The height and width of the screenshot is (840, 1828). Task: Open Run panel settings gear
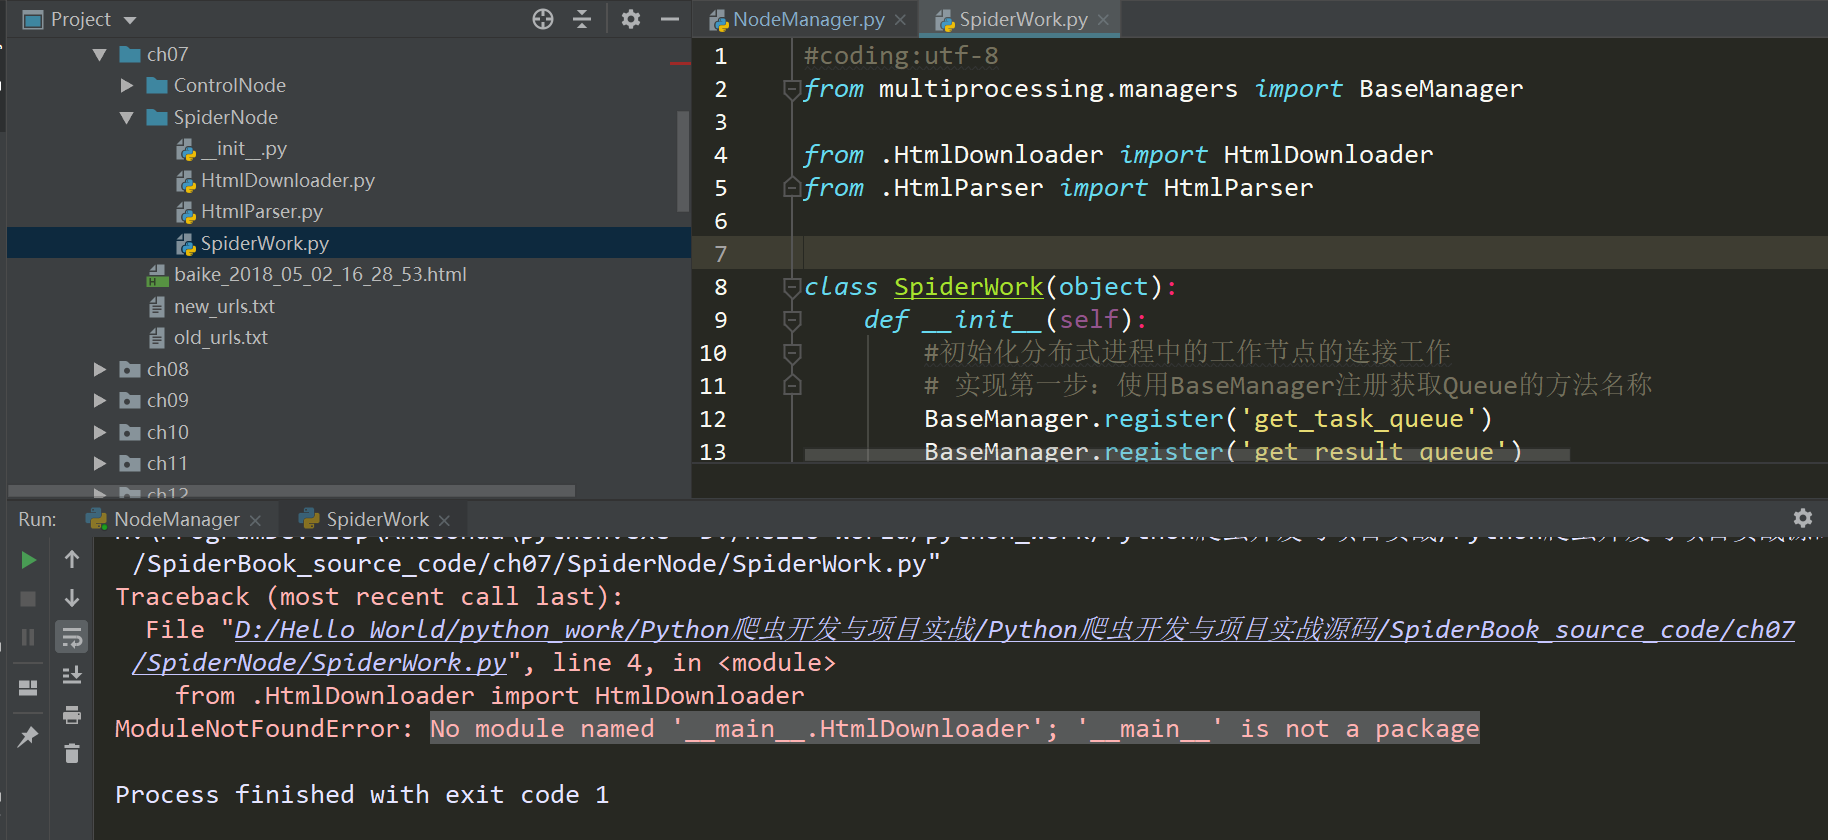1803,518
